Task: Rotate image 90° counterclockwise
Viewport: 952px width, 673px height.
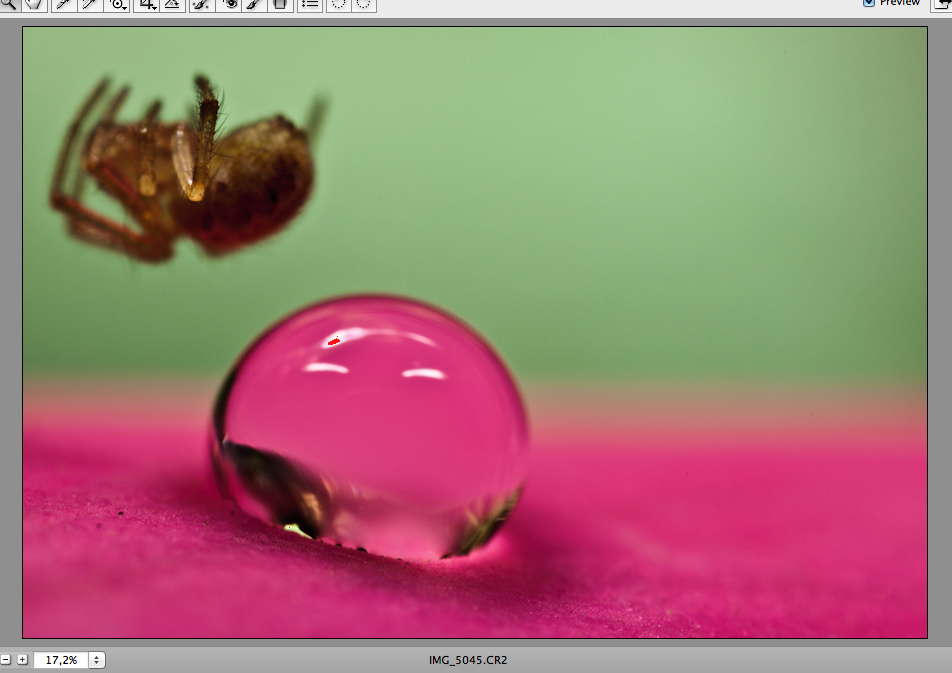Action: (338, 4)
